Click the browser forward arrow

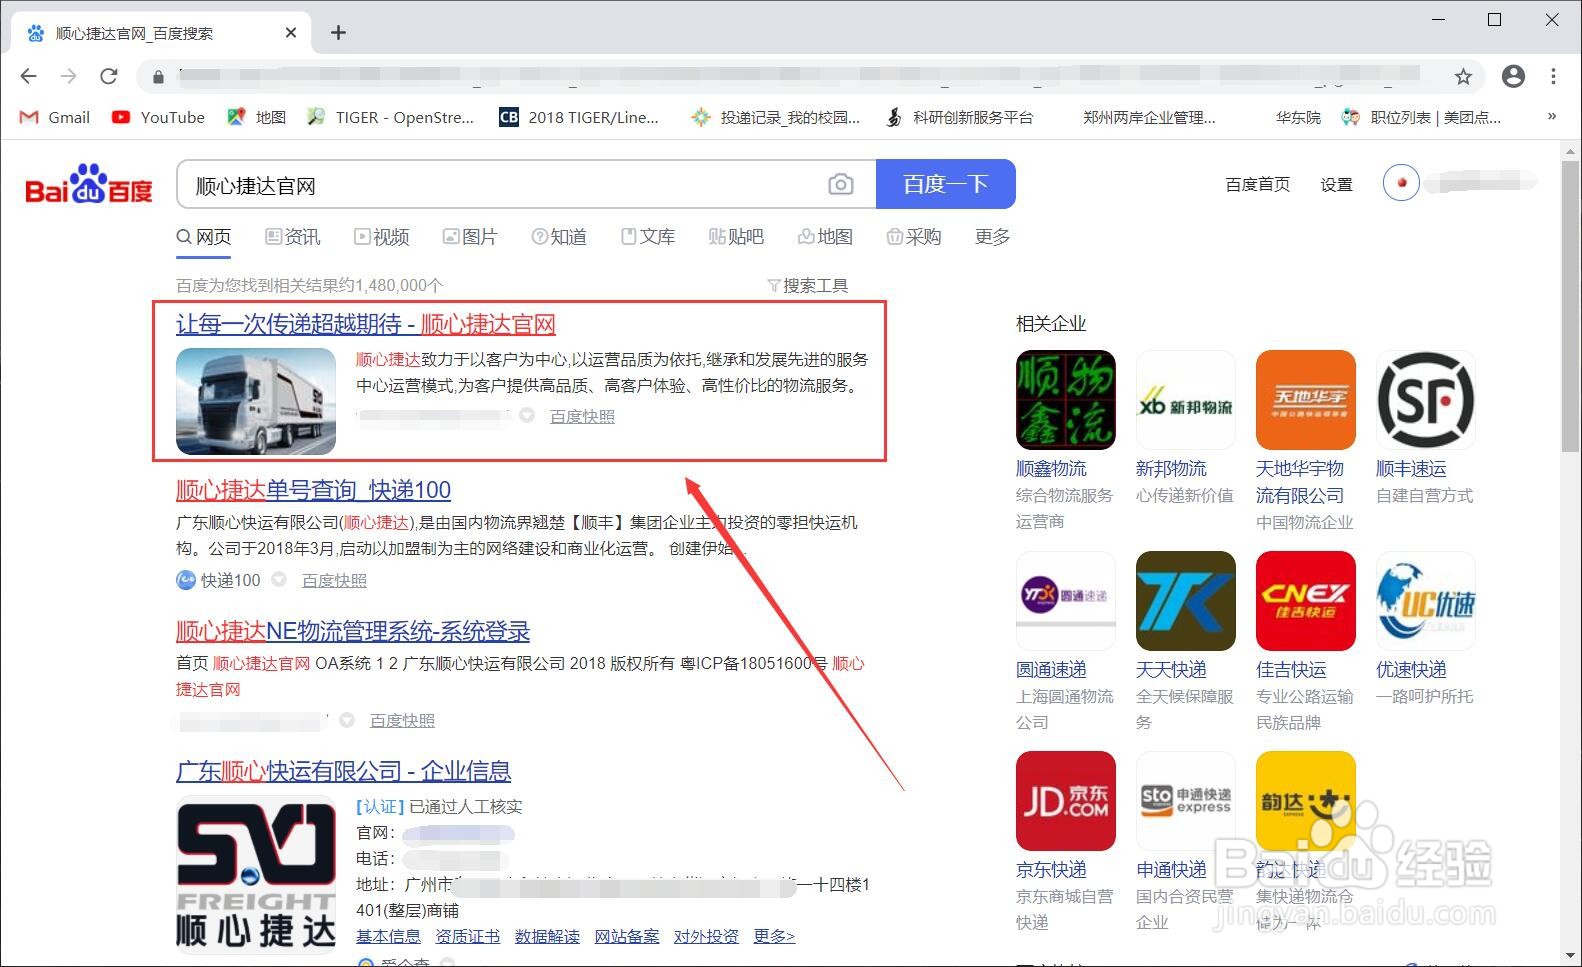click(68, 76)
